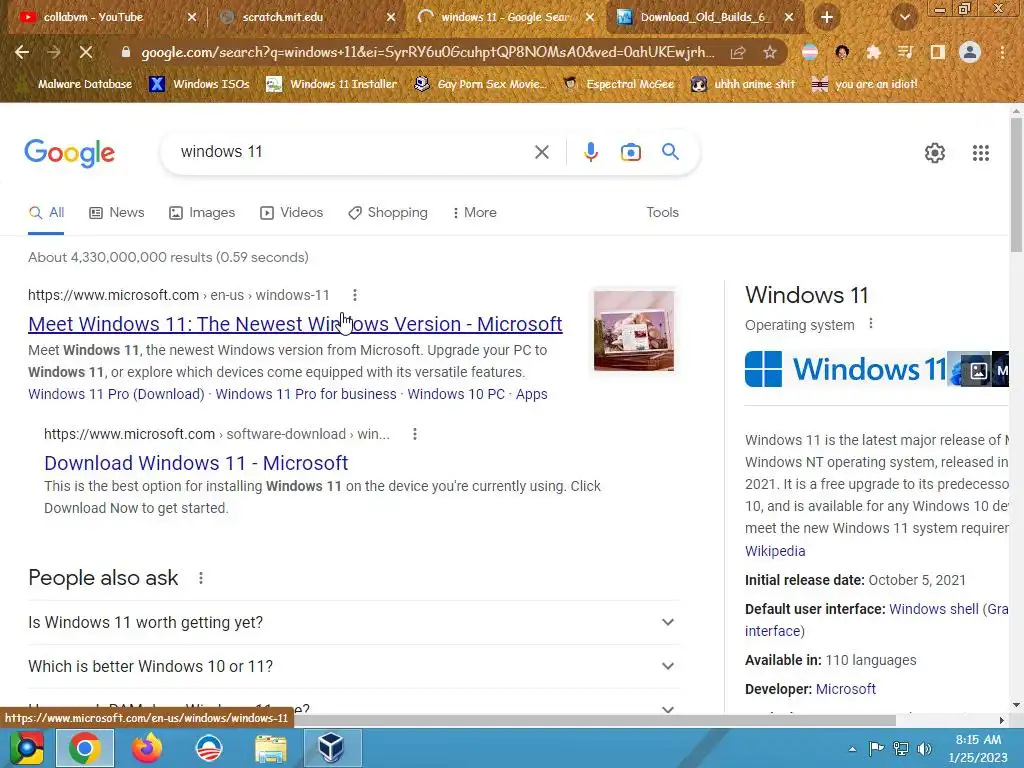Image resolution: width=1024 pixels, height=768 pixels.
Task: Open the Google apps grid
Action: 981,153
